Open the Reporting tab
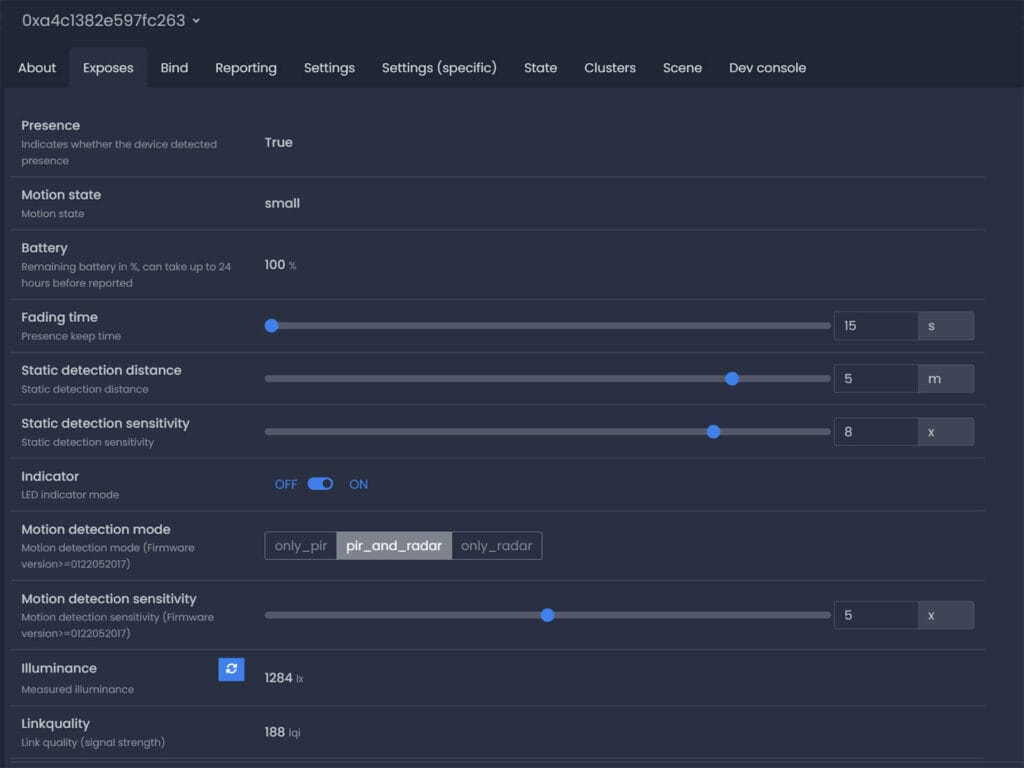Screen dimensions: 1024x768 point(246,68)
